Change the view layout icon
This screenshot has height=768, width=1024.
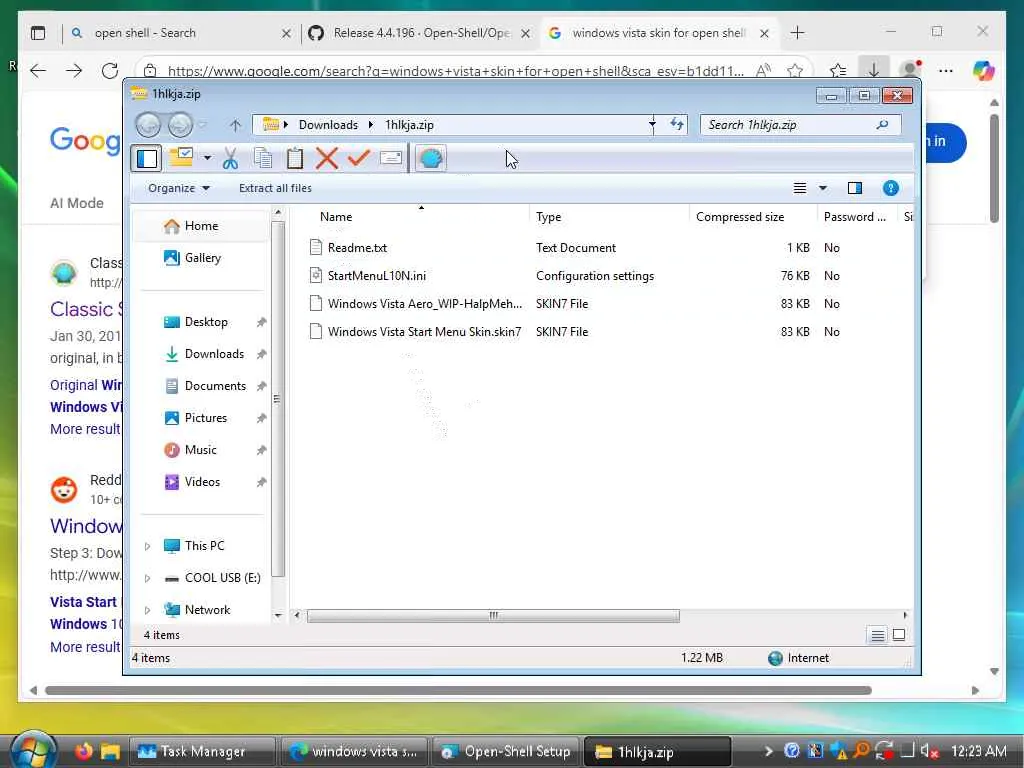pyautogui.click(x=799, y=188)
